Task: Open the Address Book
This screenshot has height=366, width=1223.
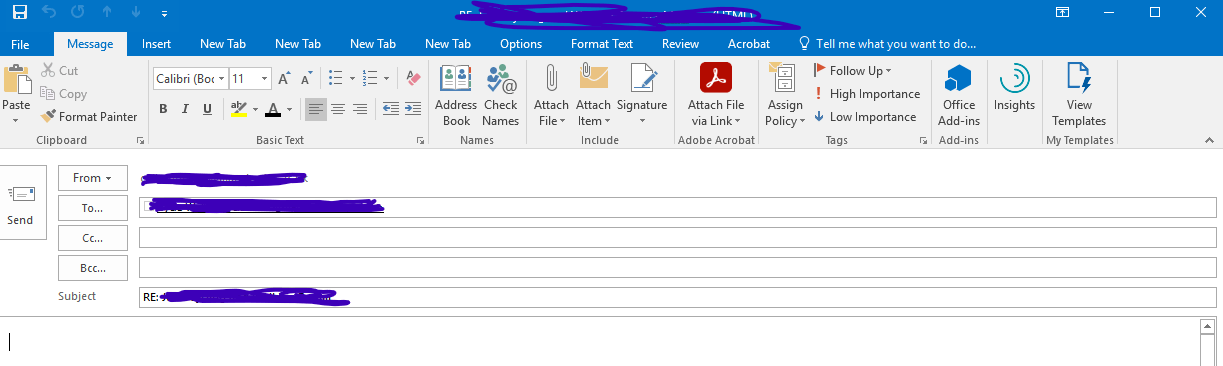Action: pos(456,96)
